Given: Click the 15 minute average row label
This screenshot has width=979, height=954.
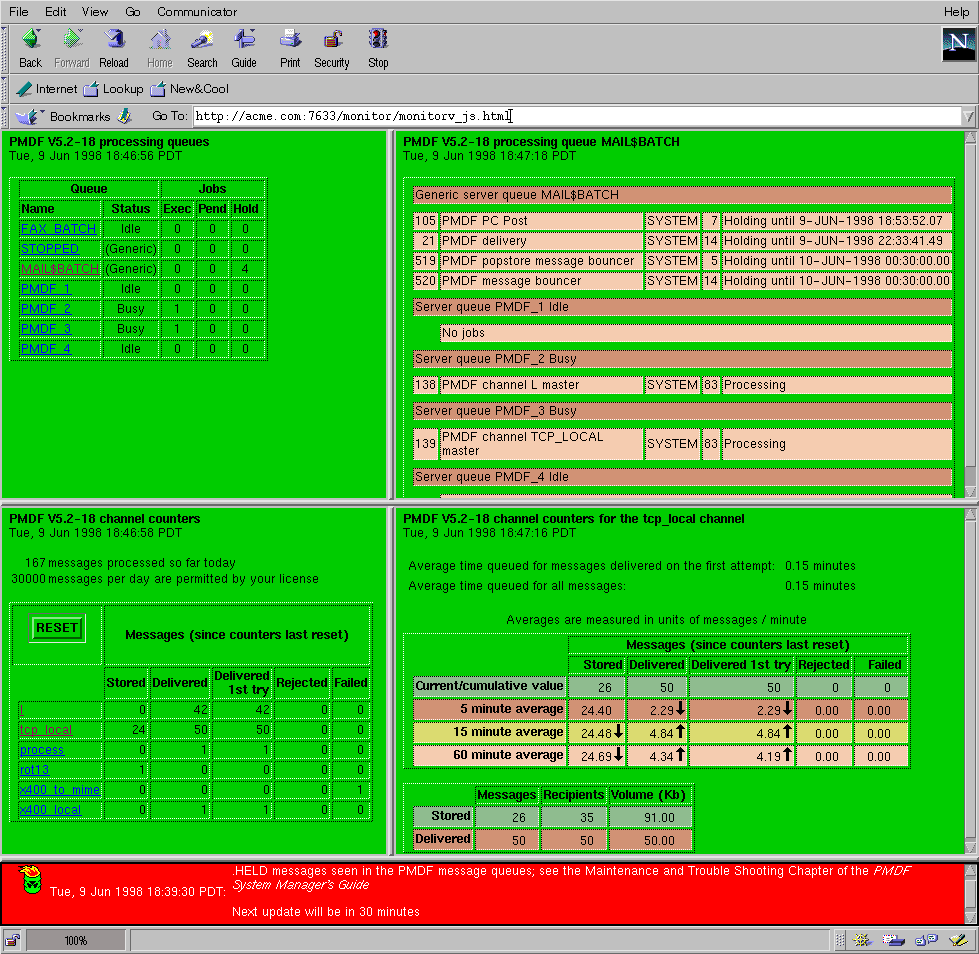Looking at the screenshot, I should (489, 732).
